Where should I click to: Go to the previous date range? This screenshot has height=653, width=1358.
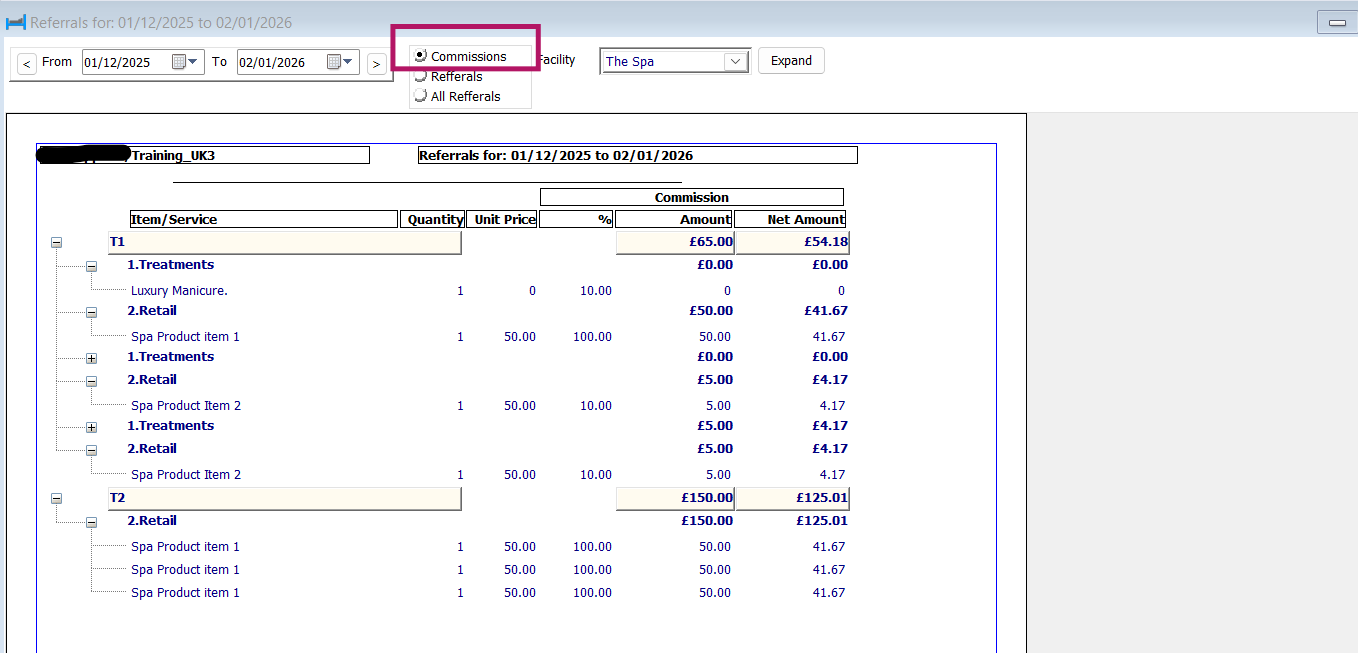pyautogui.click(x=27, y=64)
